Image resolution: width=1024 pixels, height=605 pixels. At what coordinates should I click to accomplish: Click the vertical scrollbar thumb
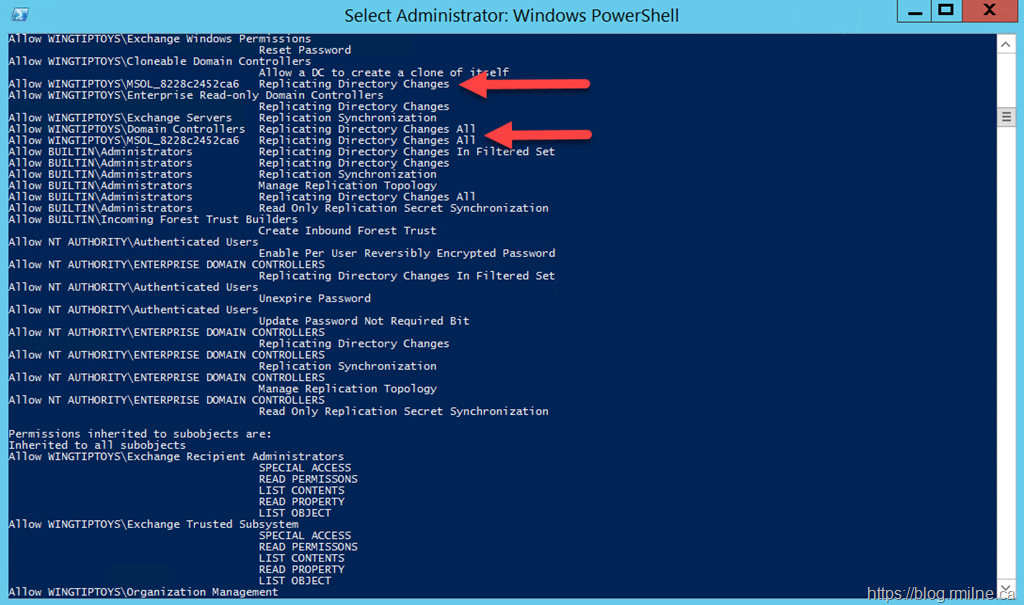point(1007,117)
